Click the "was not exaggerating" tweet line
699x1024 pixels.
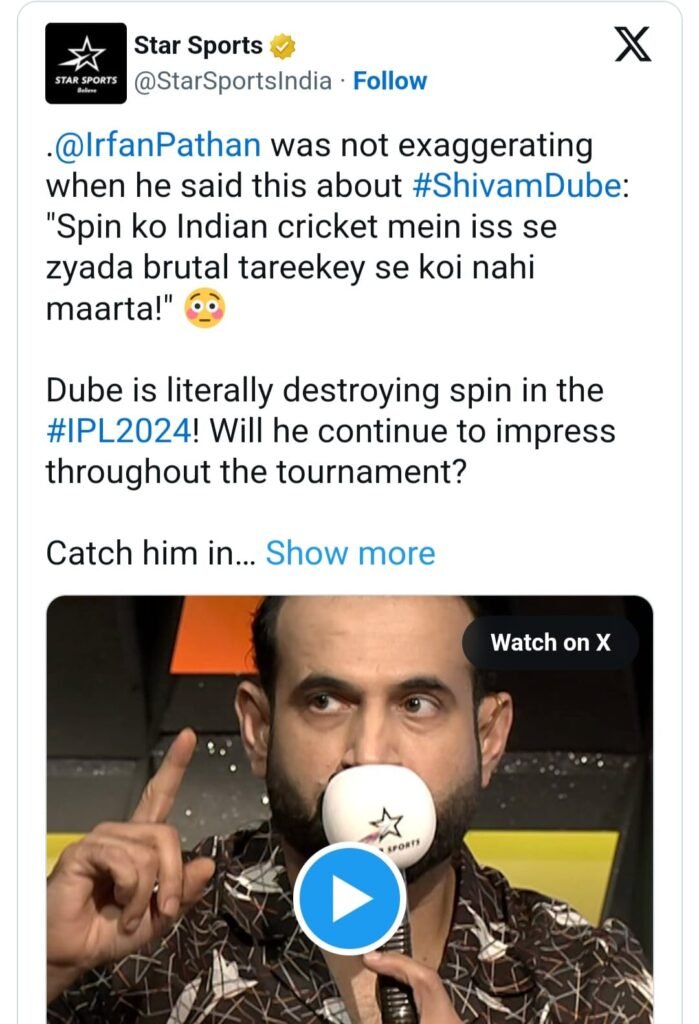coord(319,145)
